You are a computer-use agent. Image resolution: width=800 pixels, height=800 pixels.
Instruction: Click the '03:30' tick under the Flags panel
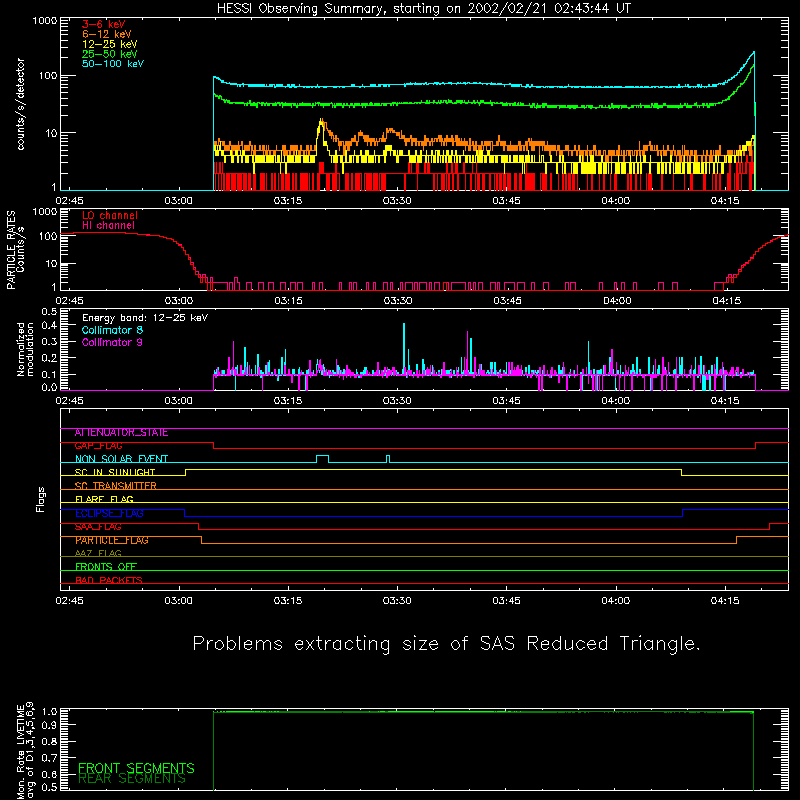pyautogui.click(x=397, y=601)
